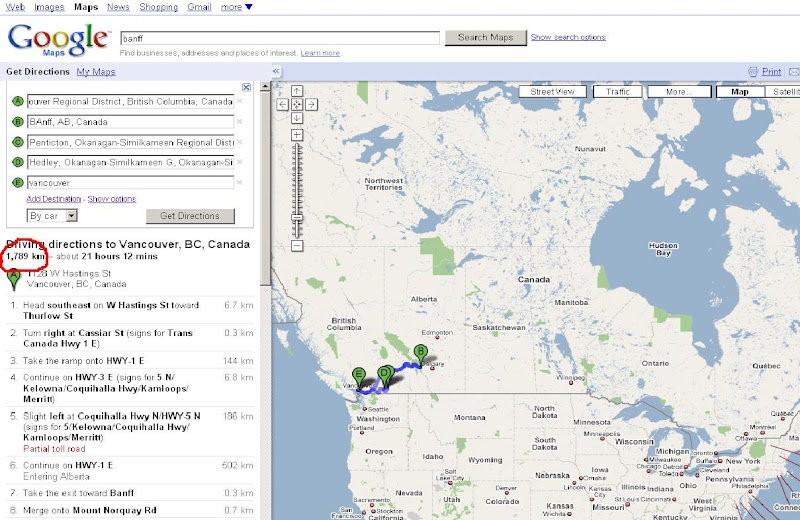This screenshot has height=520, width=800.
Task: Click the 'vancouver' destination field
Action: pyautogui.click(x=130, y=183)
